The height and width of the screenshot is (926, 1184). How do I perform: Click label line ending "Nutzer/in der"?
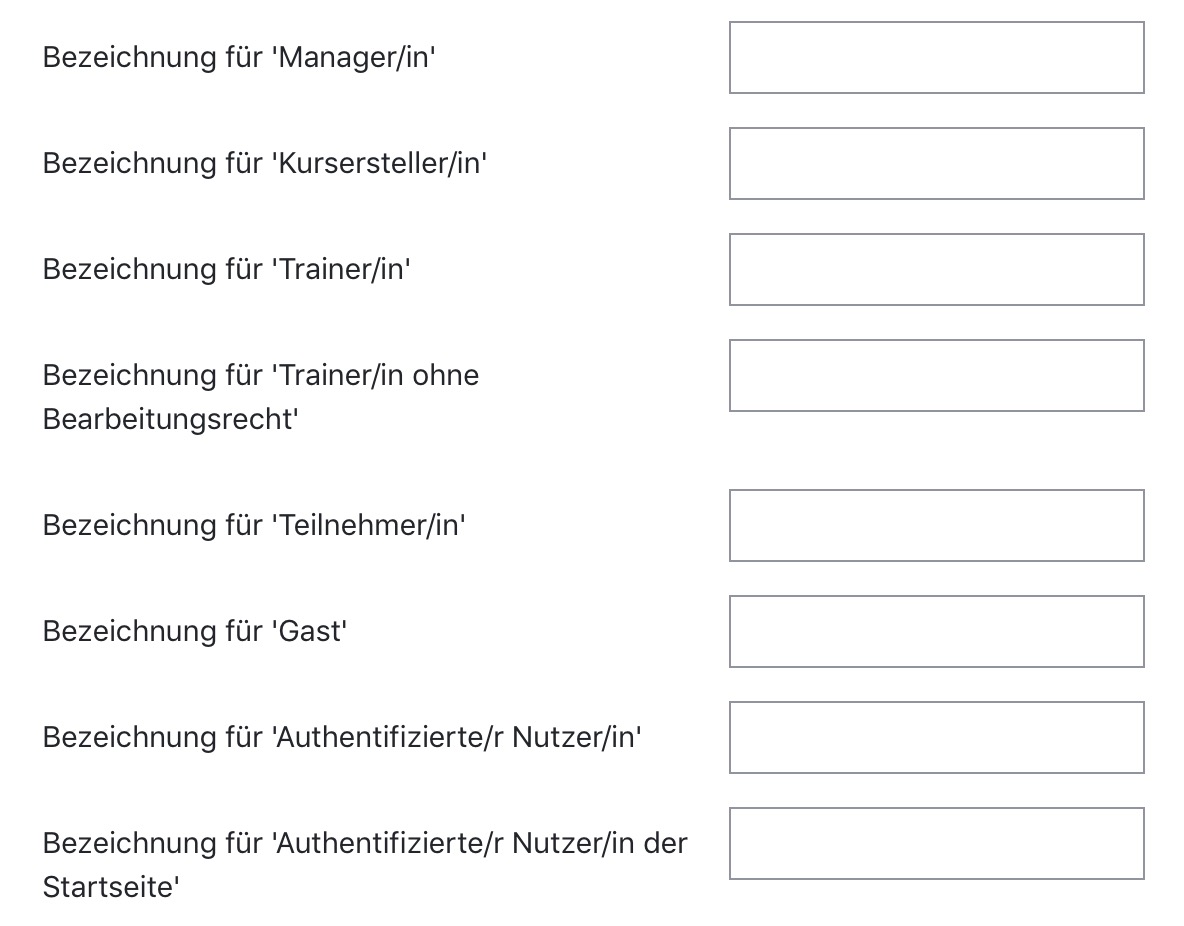pyautogui.click(x=364, y=844)
